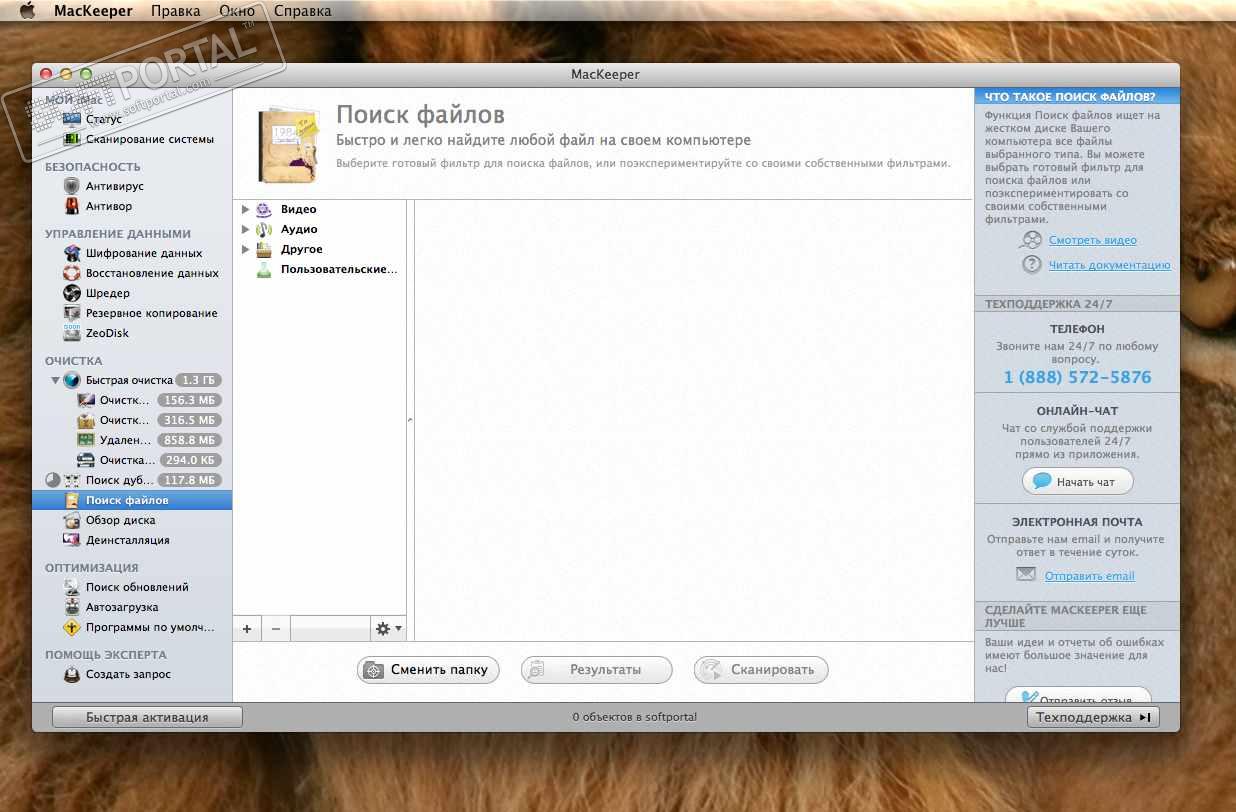Click the Результаты button
The image size is (1236, 812).
(x=597, y=670)
